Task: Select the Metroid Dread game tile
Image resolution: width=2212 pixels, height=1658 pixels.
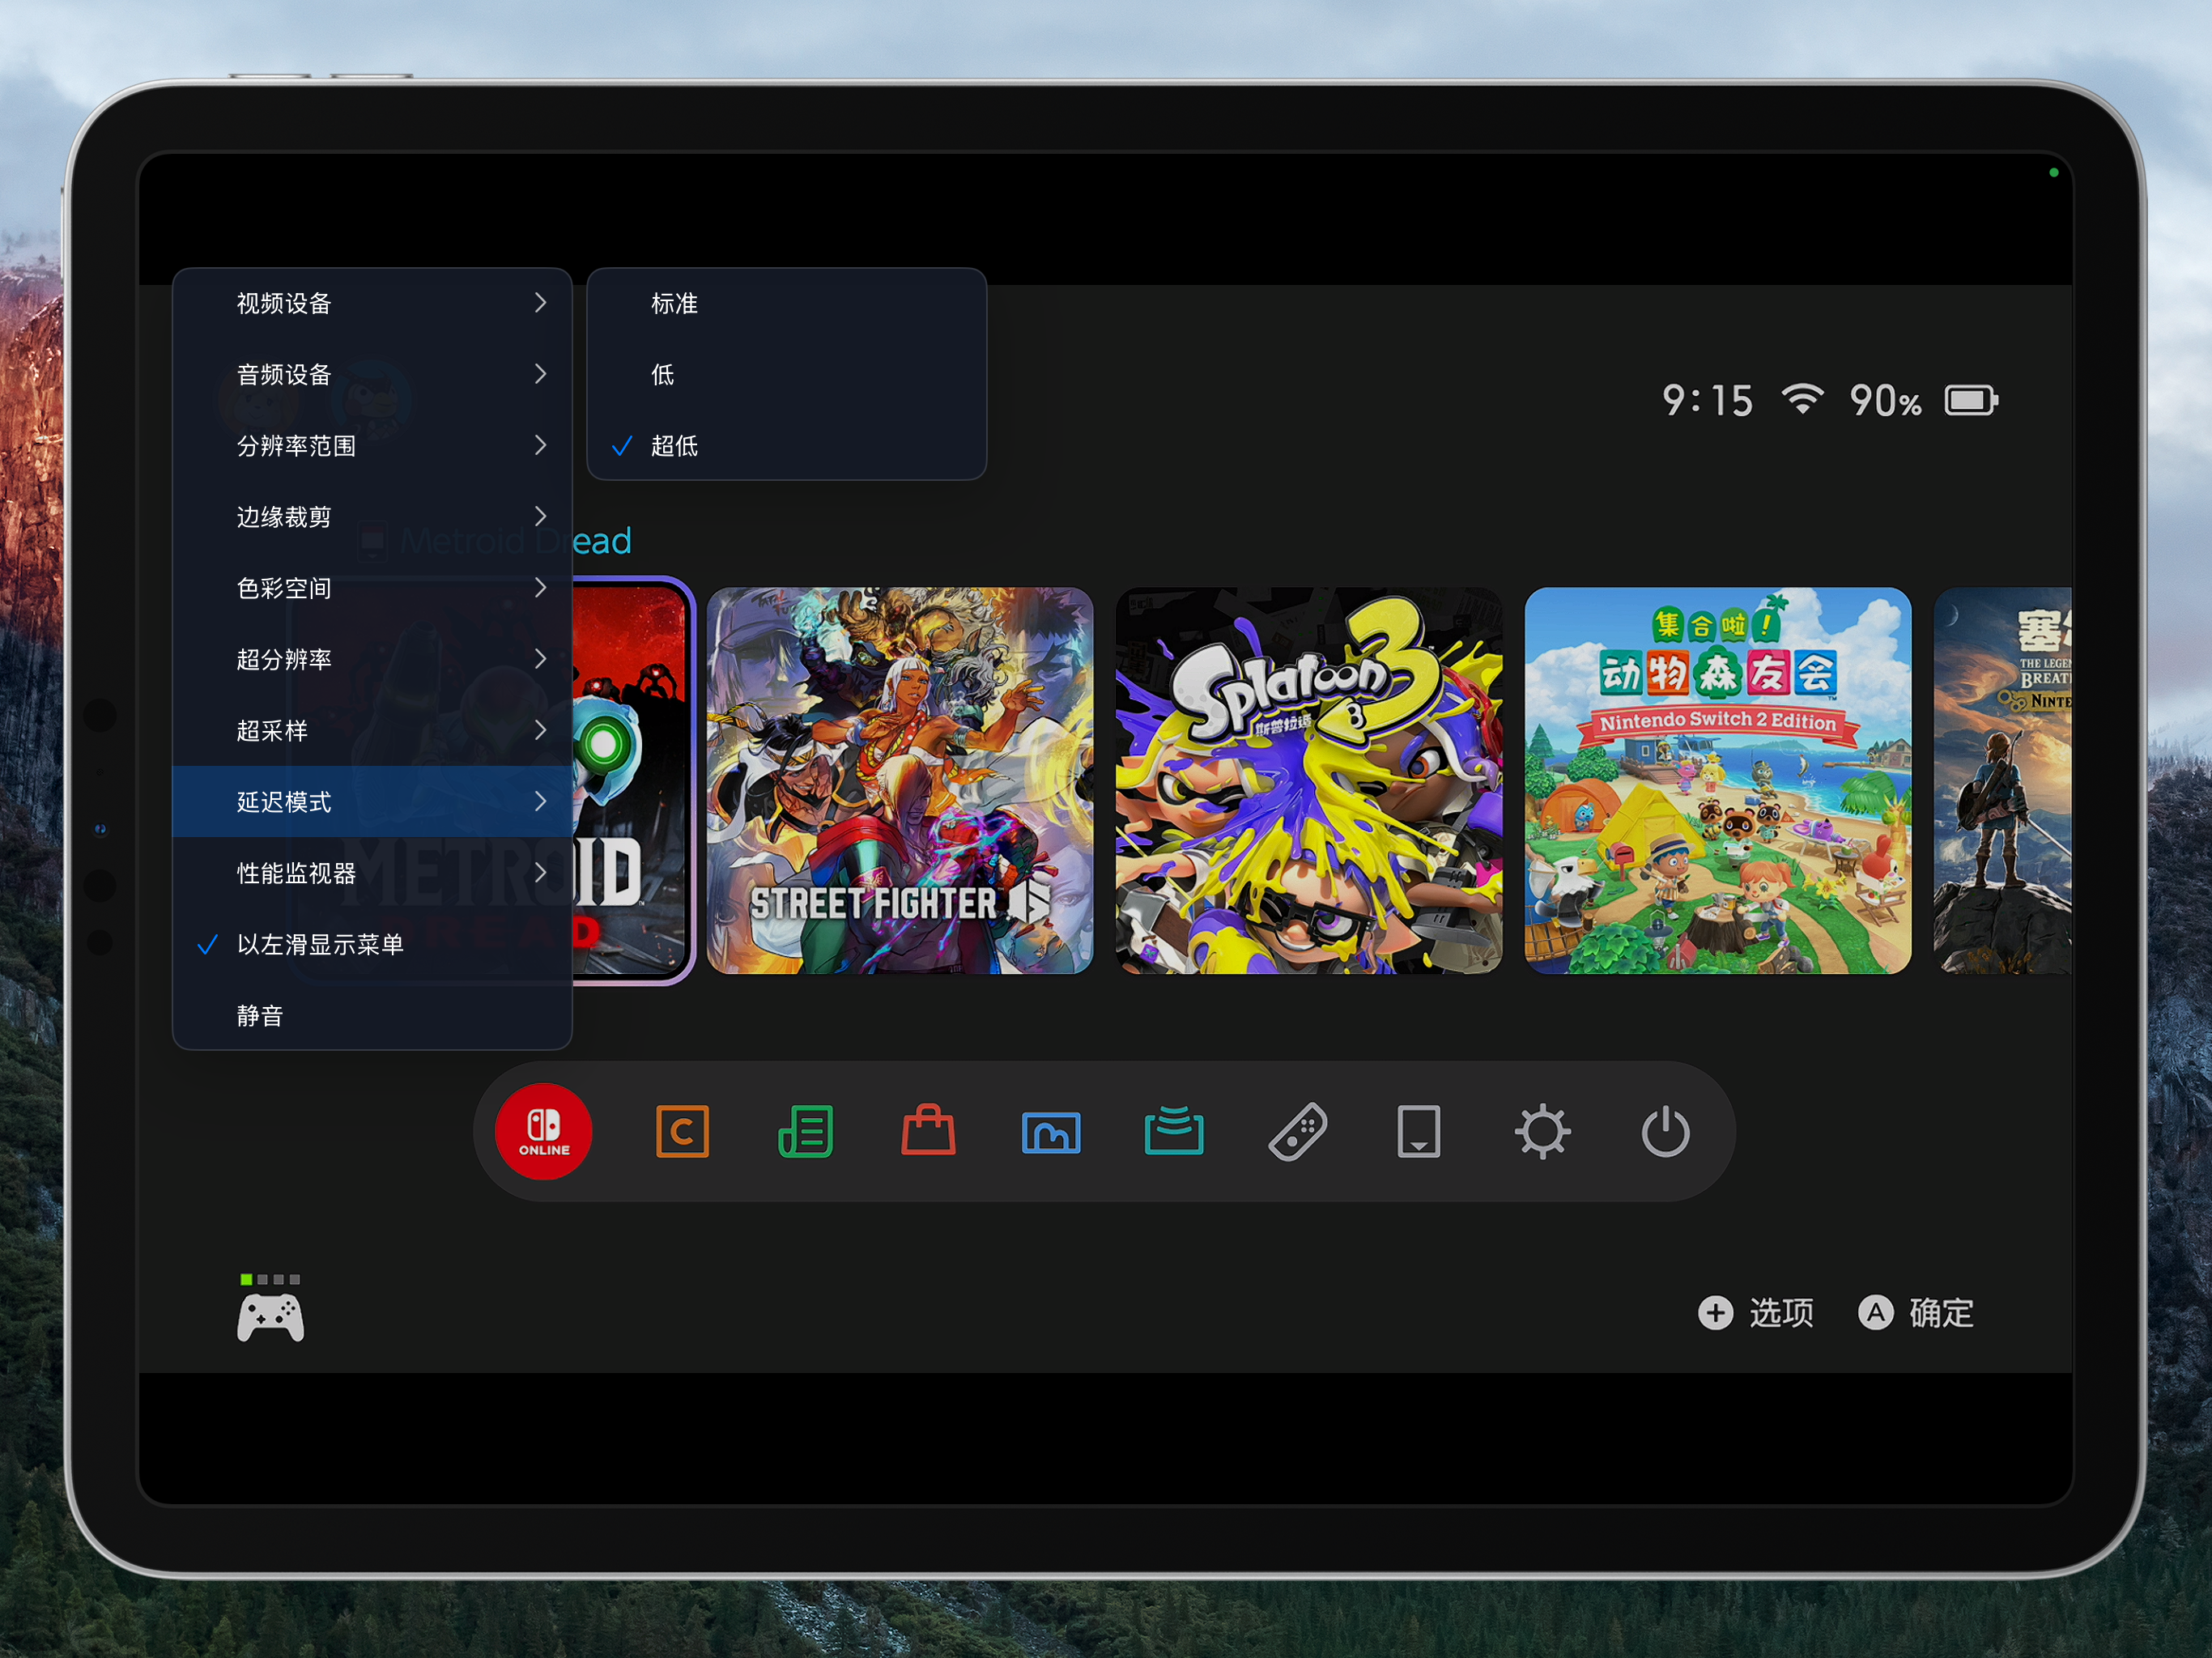Action: [632, 780]
